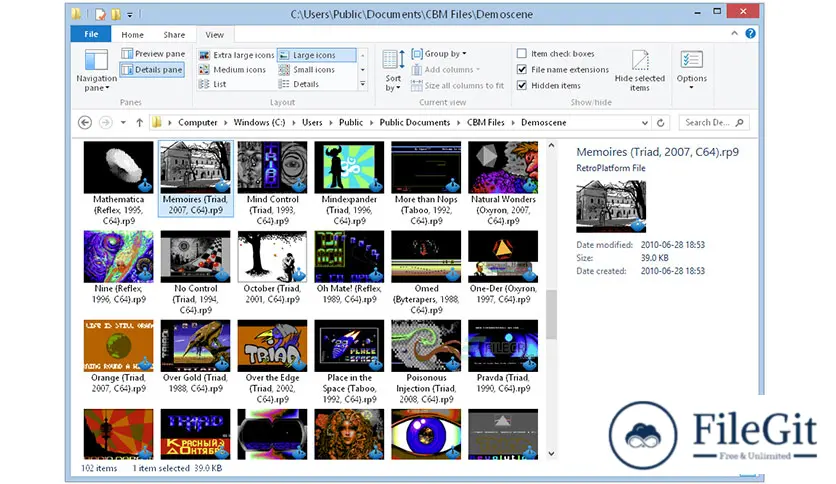
Task: Choose Medium icons layout
Action: (232, 69)
